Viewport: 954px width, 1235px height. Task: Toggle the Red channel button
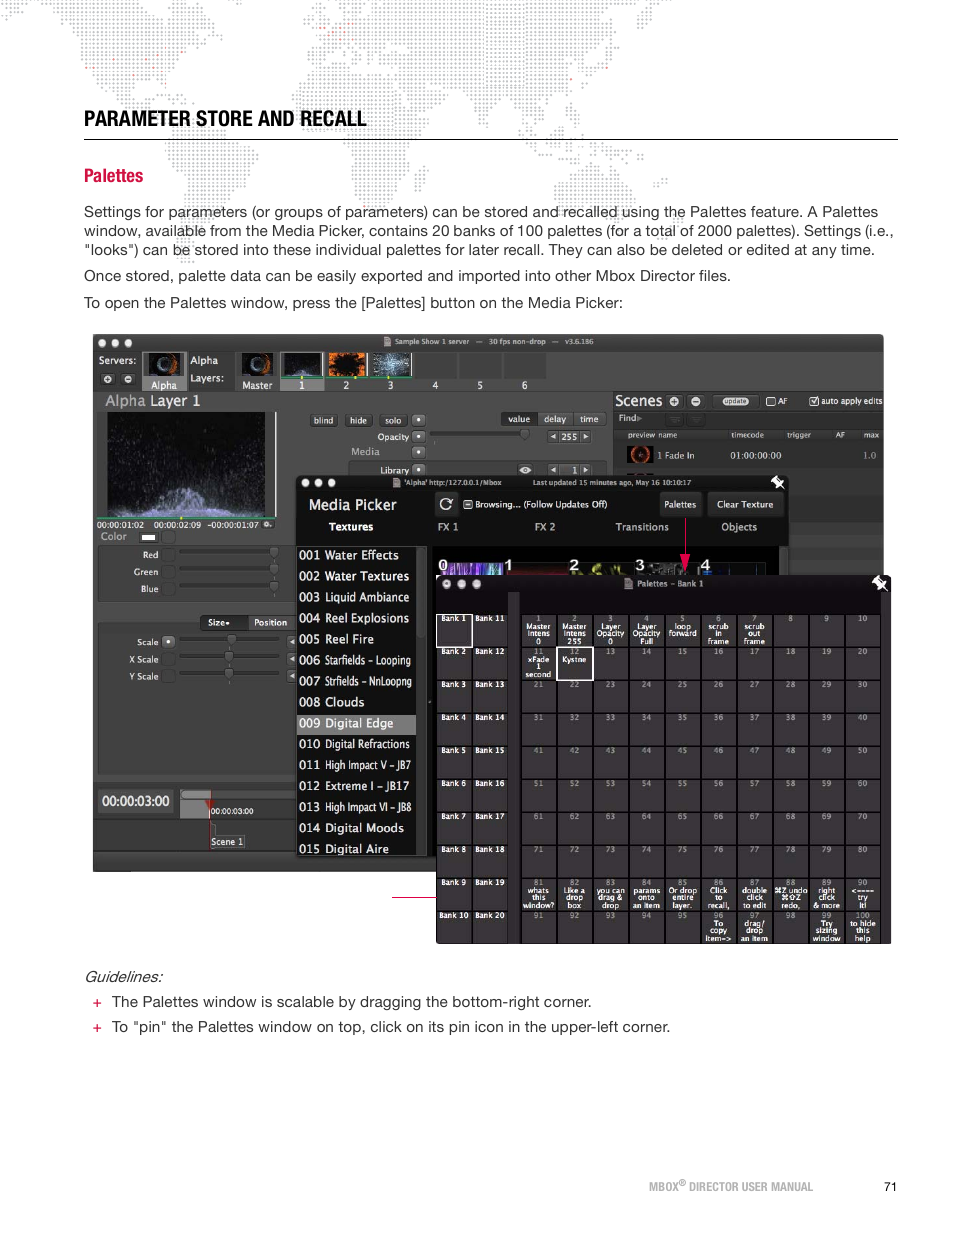point(169,555)
